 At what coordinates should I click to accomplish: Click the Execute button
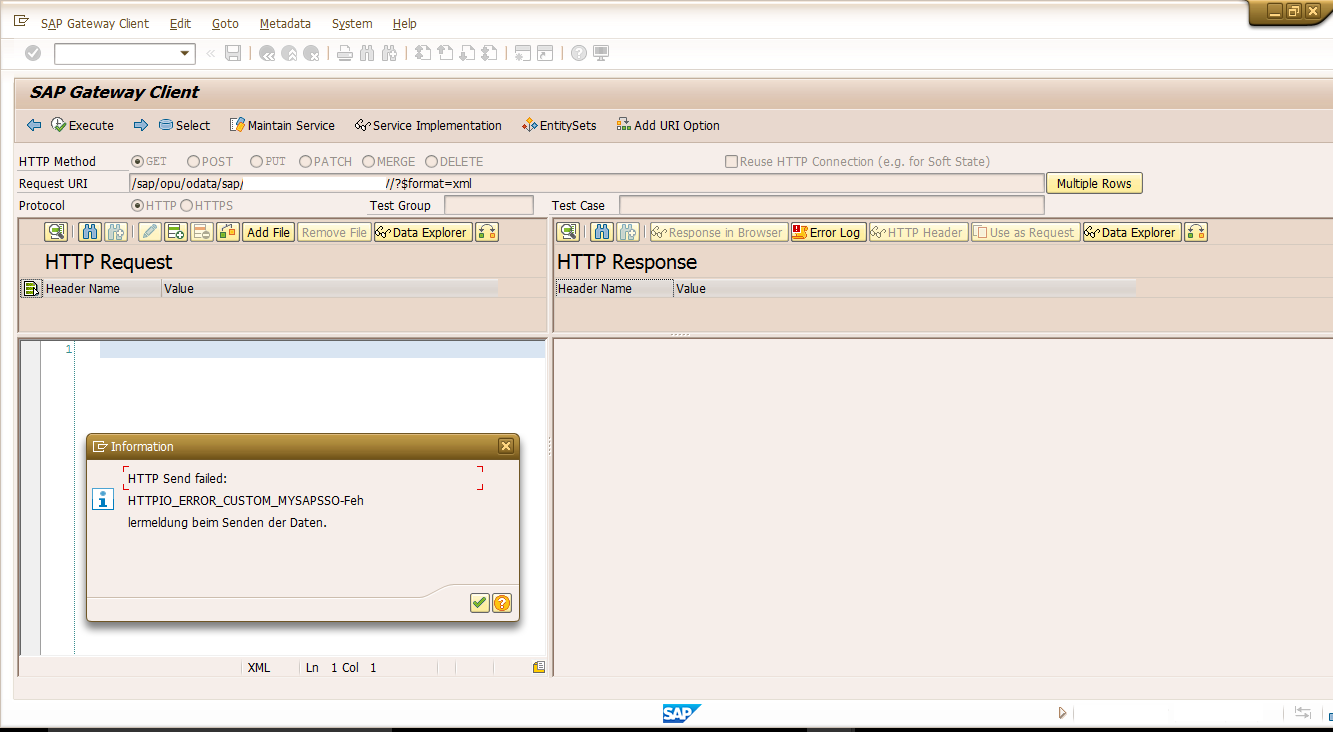click(x=83, y=125)
